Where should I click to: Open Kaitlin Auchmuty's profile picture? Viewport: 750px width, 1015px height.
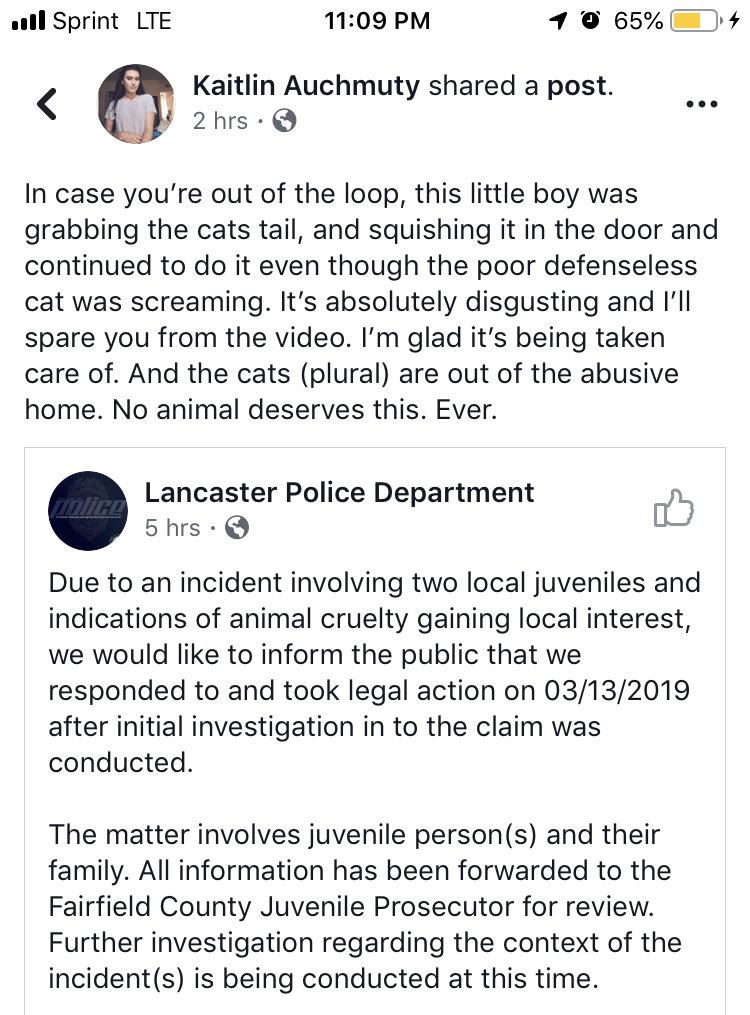[x=135, y=104]
